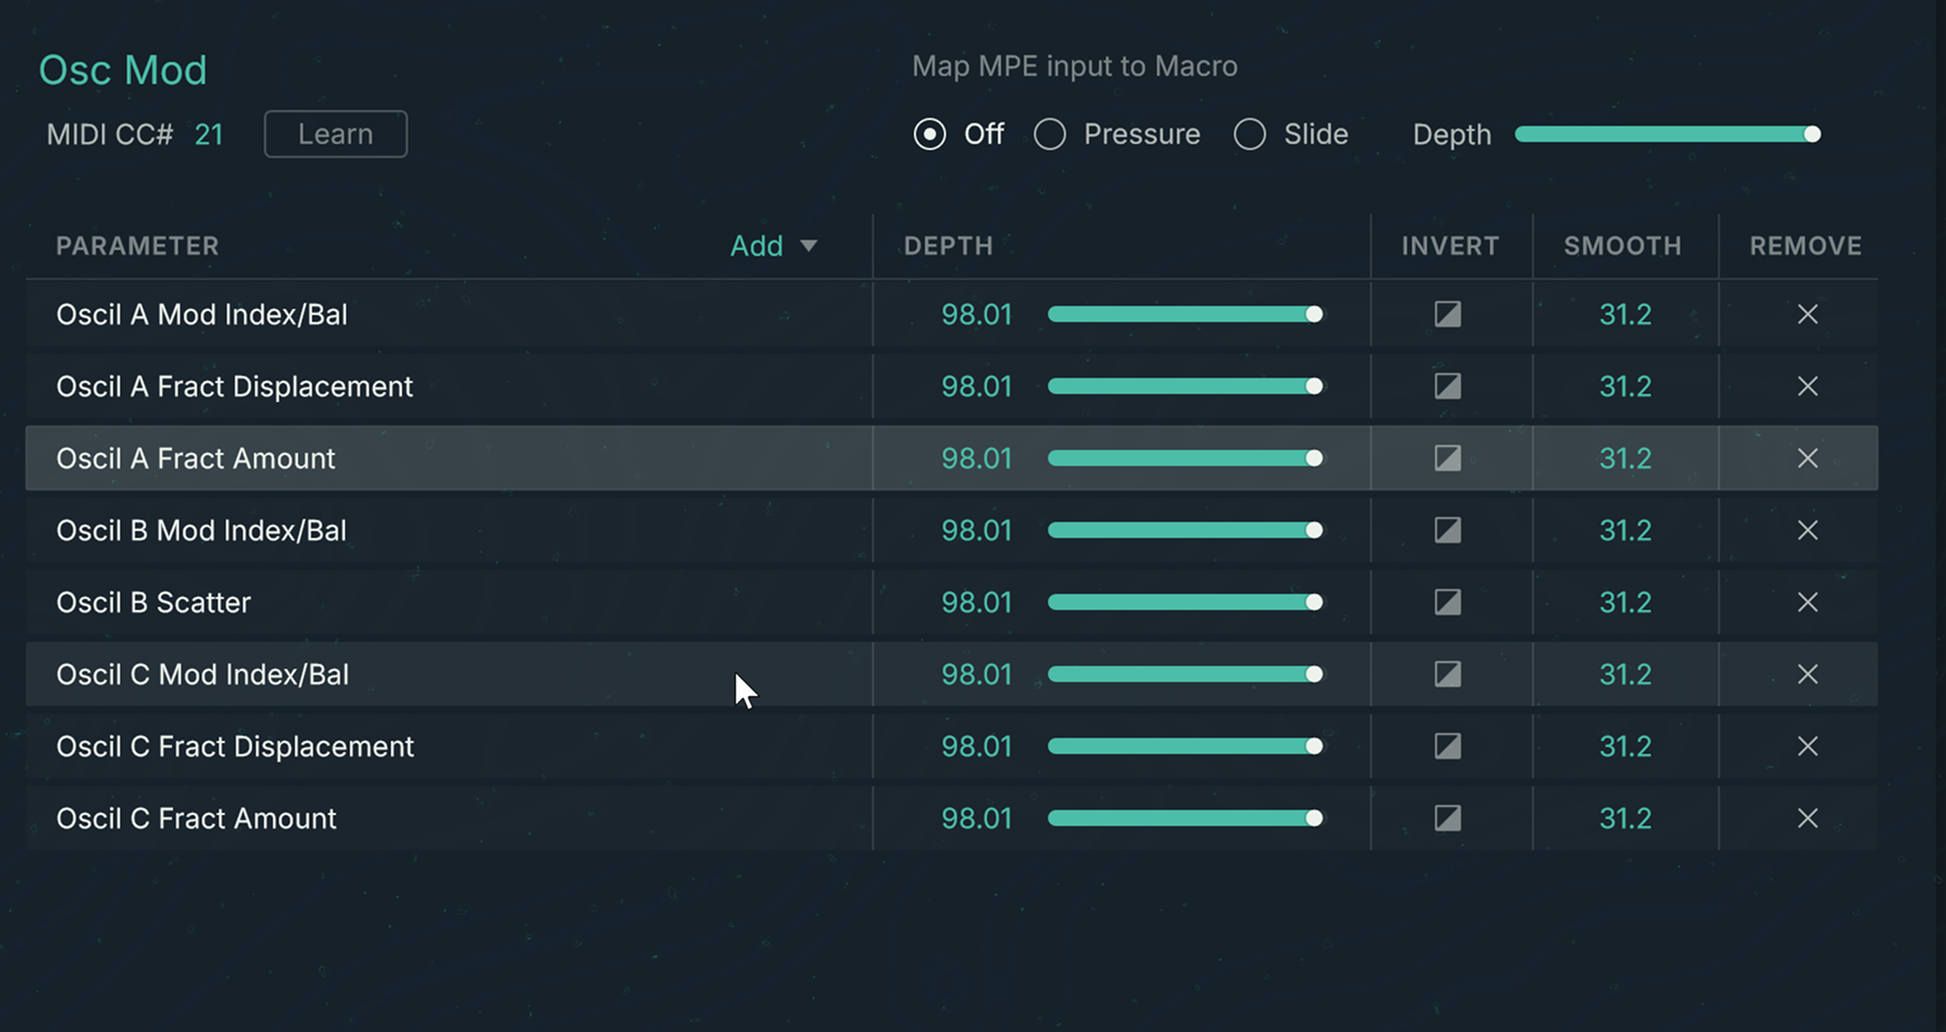Click depth value 98.01 for Oscil C Fract Amount
The width and height of the screenshot is (1946, 1032).
[x=976, y=818]
